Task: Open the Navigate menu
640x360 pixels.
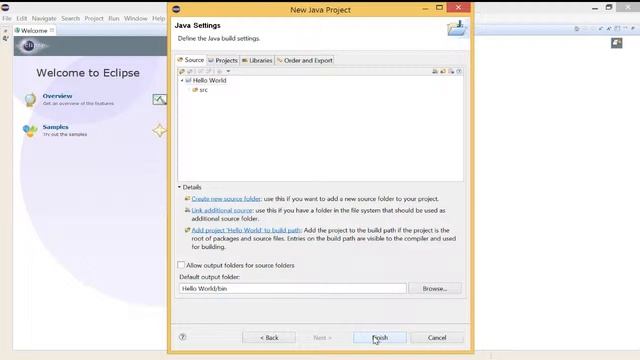Action: tap(44, 18)
